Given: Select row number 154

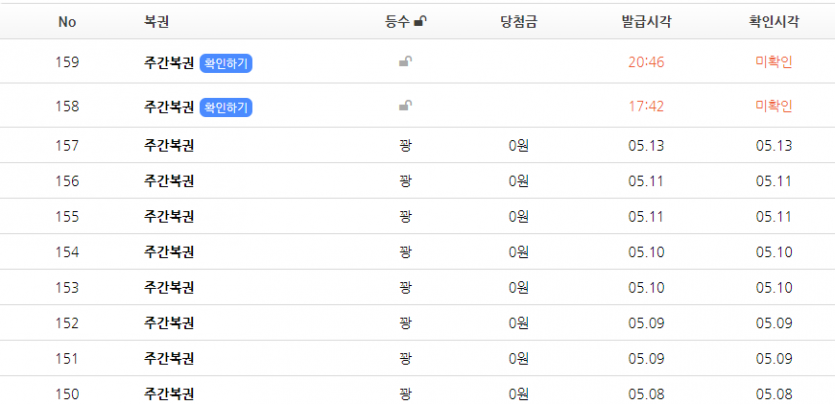Looking at the screenshot, I should pos(67,252).
